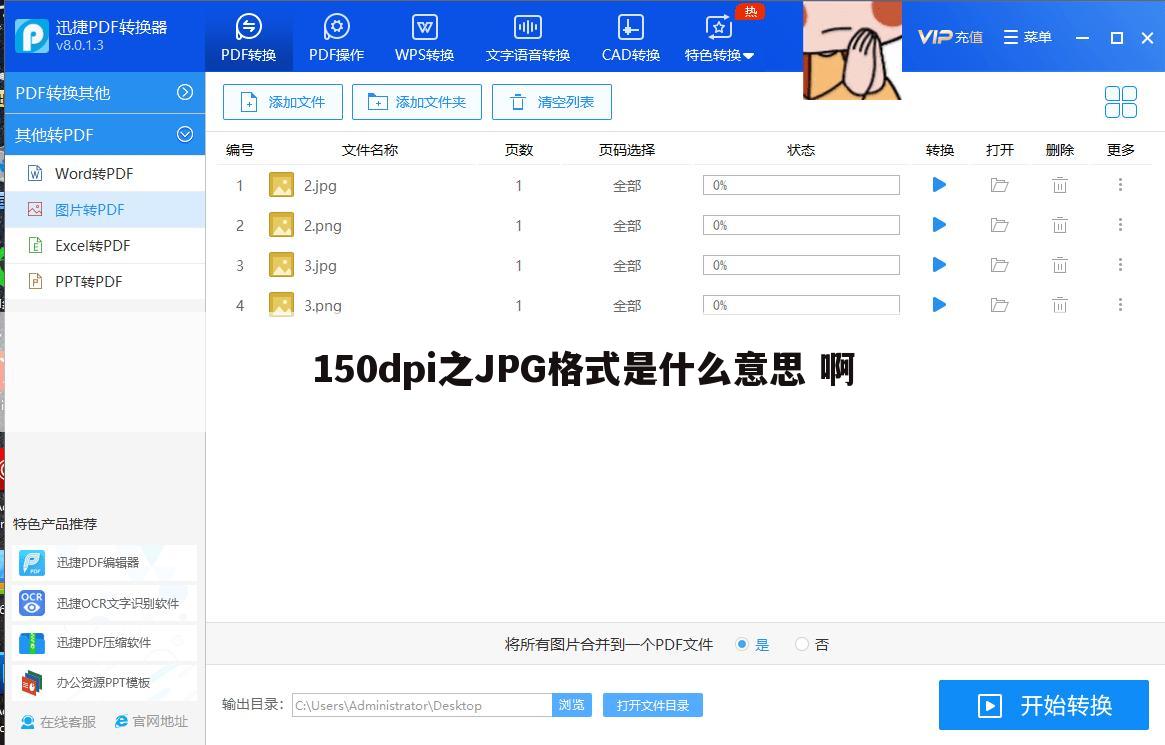Click page selection 全部 for 3.jpg

tap(627, 266)
